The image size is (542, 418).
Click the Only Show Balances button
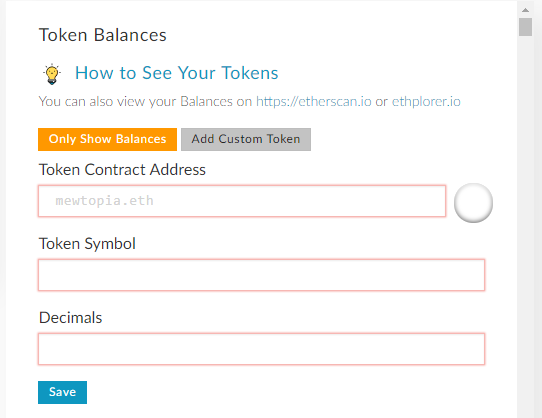pyautogui.click(x=108, y=139)
